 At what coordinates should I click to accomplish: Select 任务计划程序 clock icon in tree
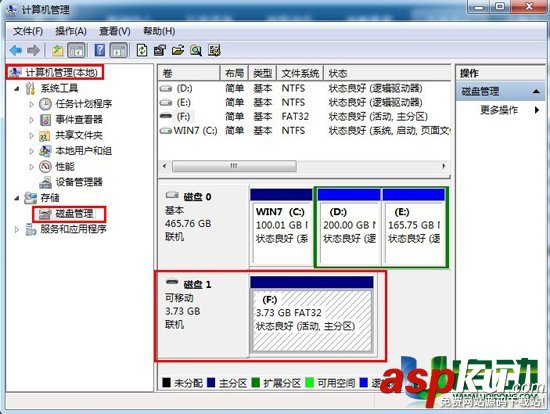click(45, 104)
